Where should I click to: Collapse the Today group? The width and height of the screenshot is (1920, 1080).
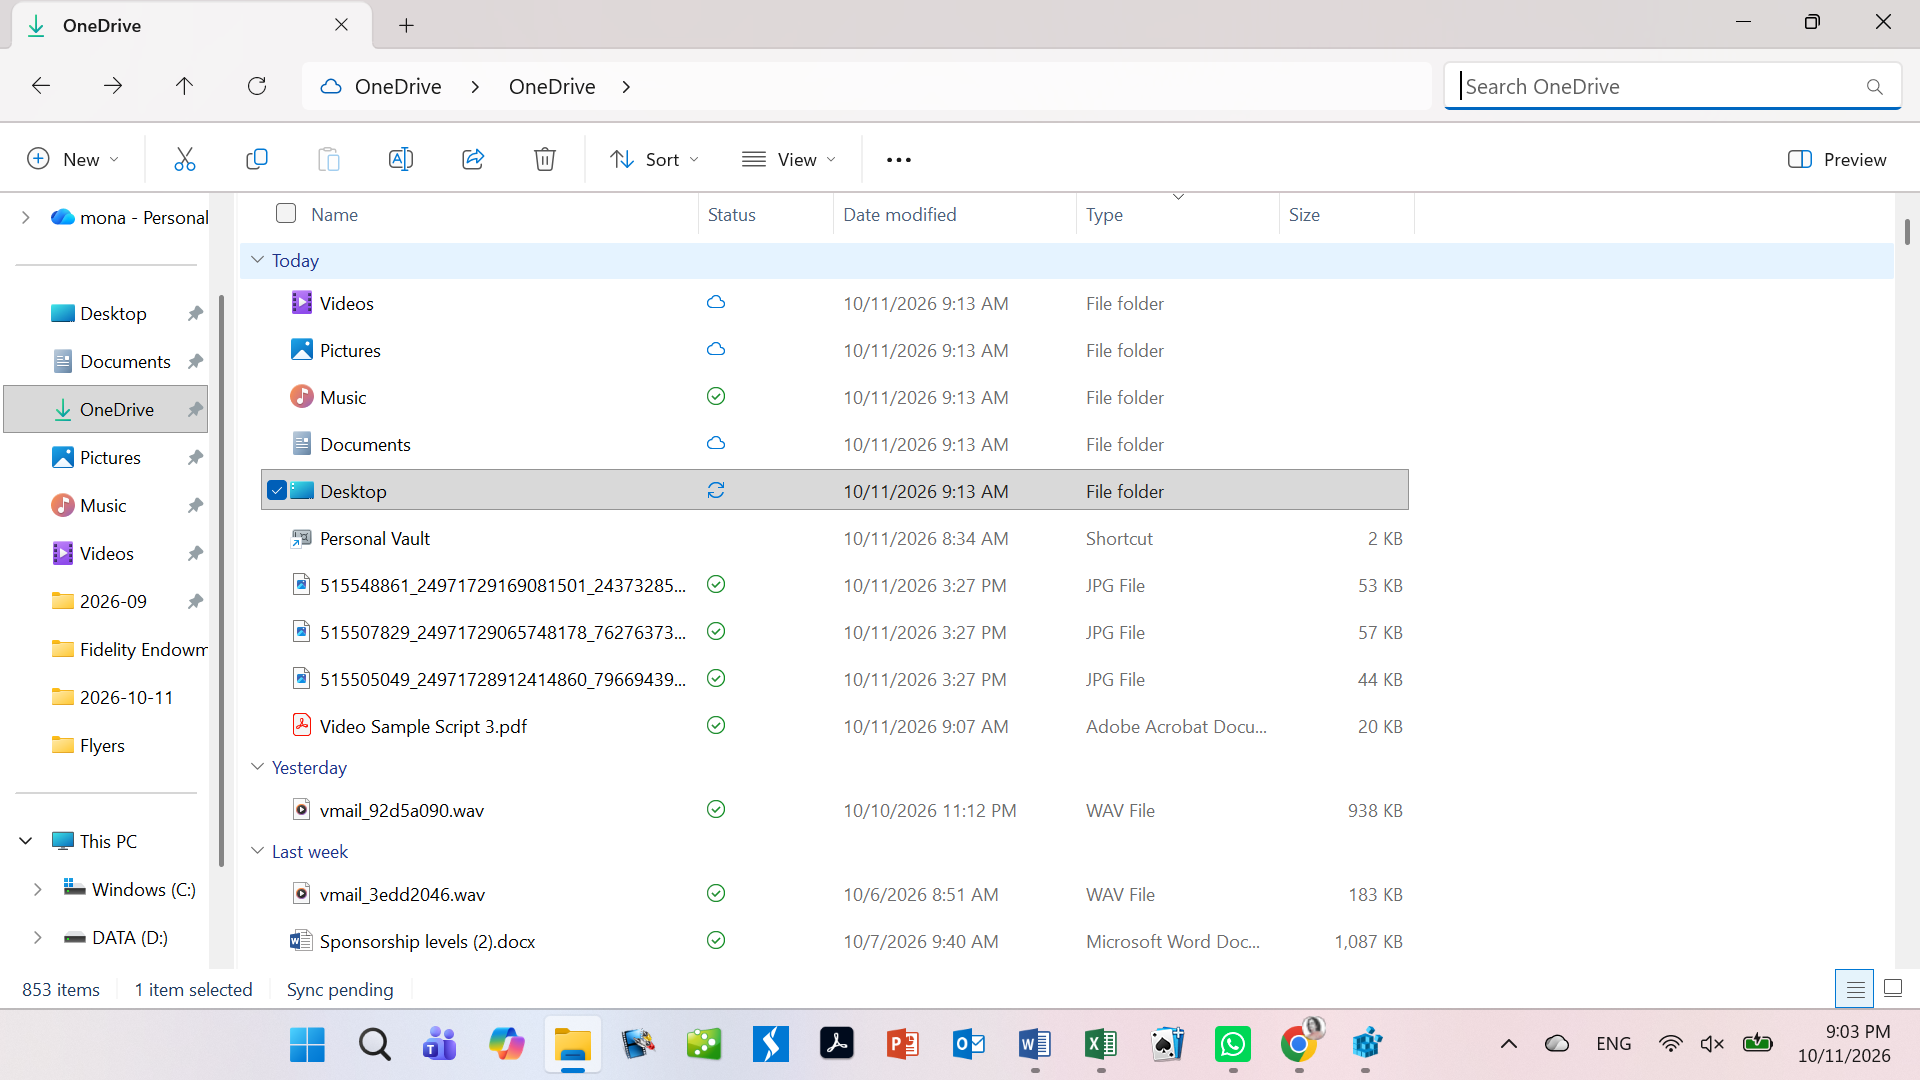(x=258, y=260)
